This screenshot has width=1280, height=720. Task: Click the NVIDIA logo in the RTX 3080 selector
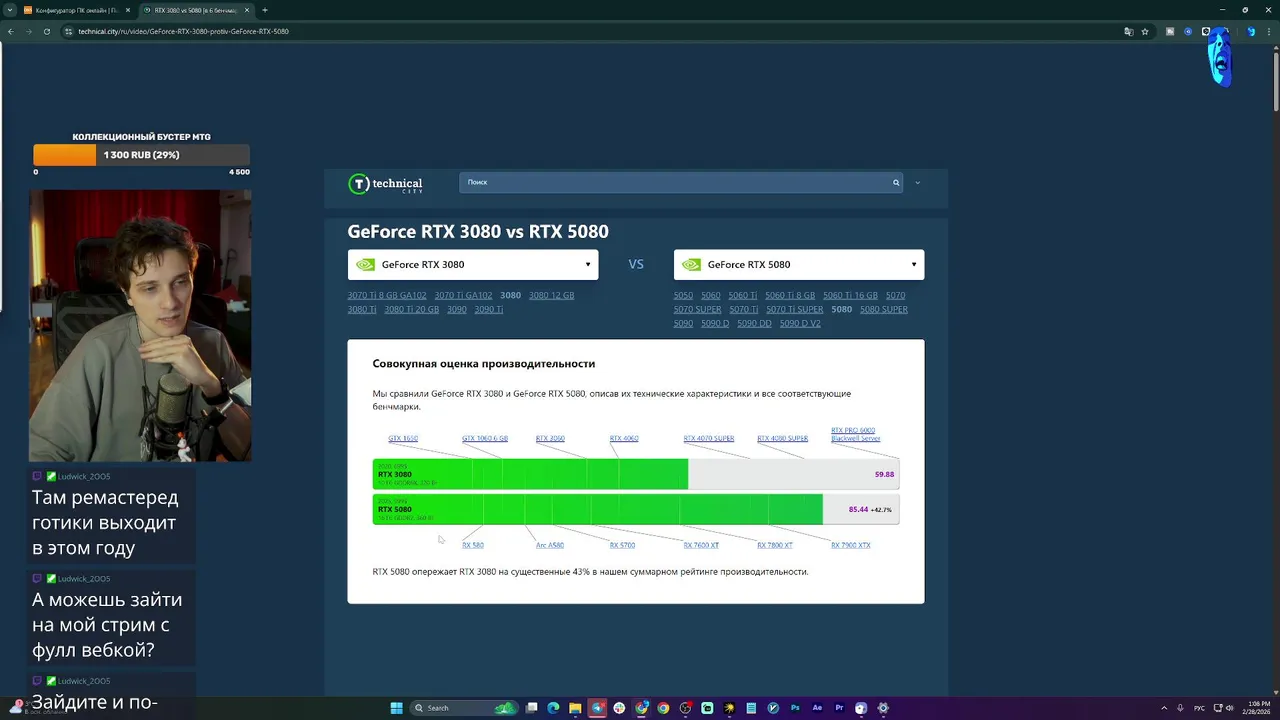366,265
